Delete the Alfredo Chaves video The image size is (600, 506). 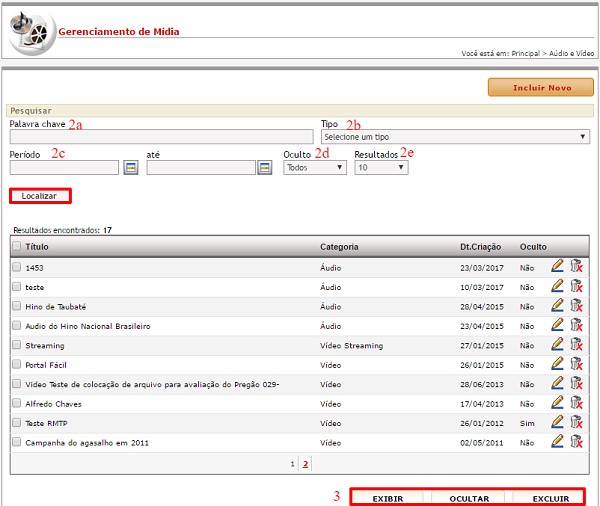576,402
